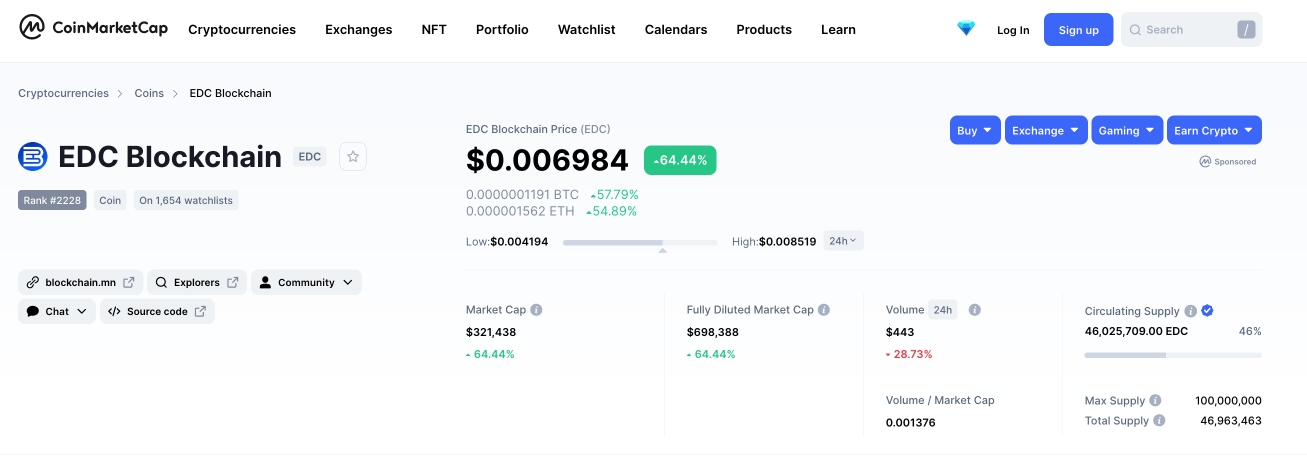Add EDC Blockchain to watchlist star

[353, 156]
